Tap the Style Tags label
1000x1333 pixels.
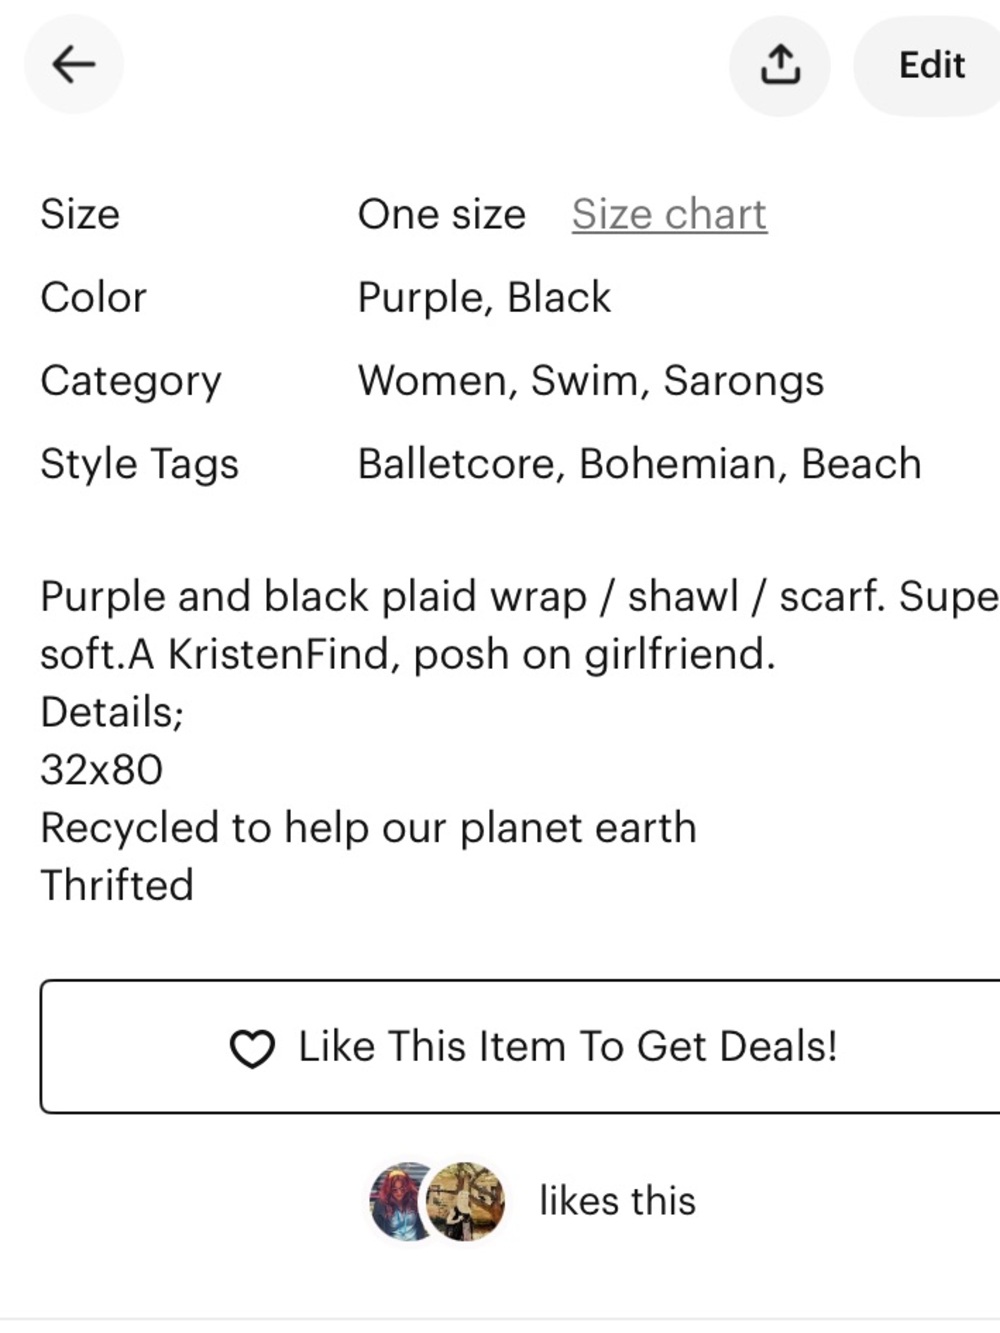point(140,465)
